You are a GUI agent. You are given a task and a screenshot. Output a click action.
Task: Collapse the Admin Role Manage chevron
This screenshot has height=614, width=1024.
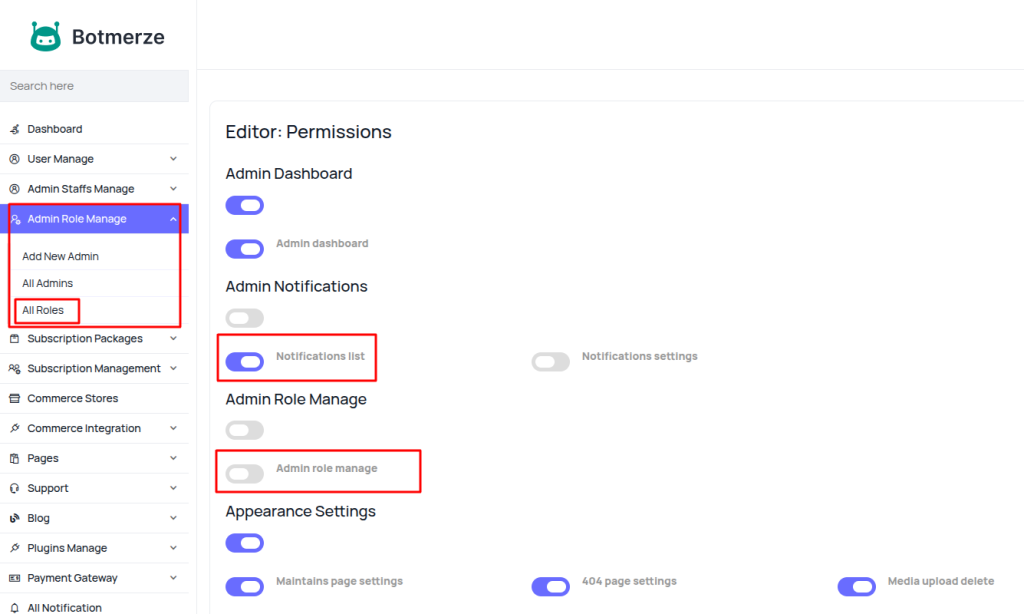[x=173, y=219]
